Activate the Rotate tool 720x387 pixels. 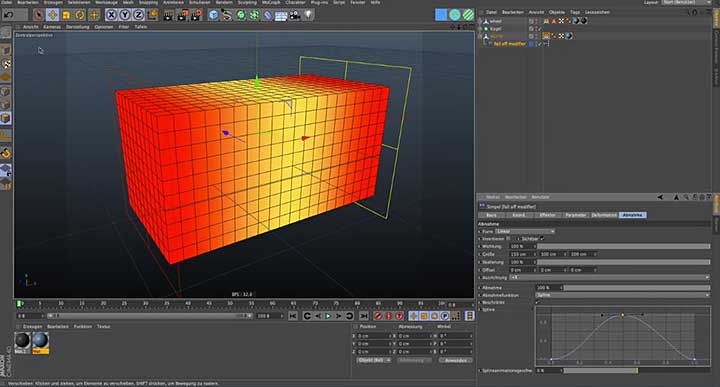pos(80,15)
